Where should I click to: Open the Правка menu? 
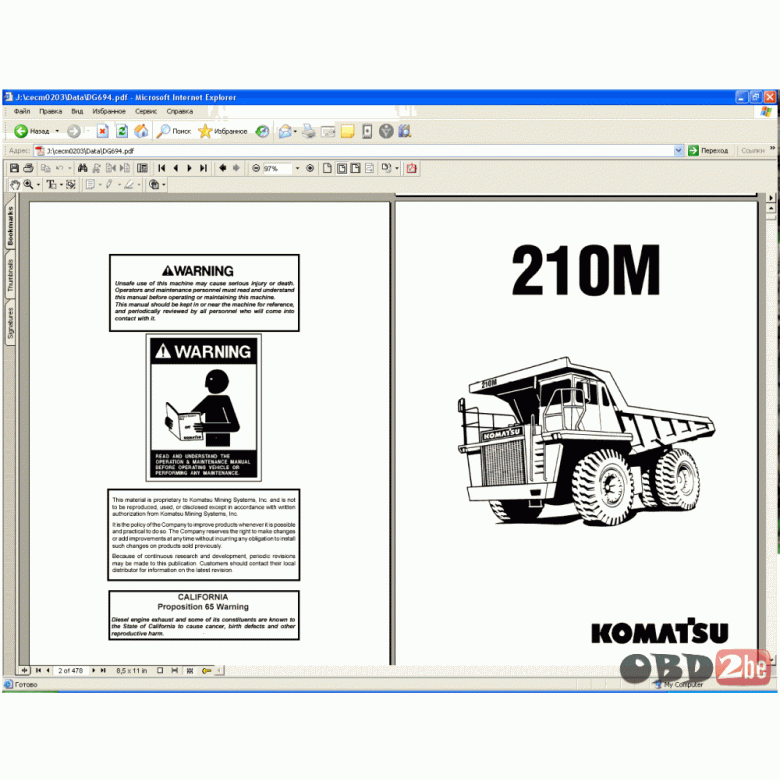[50, 111]
